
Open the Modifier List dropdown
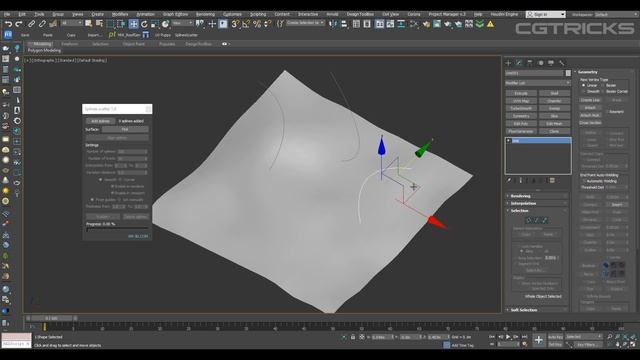(538, 83)
